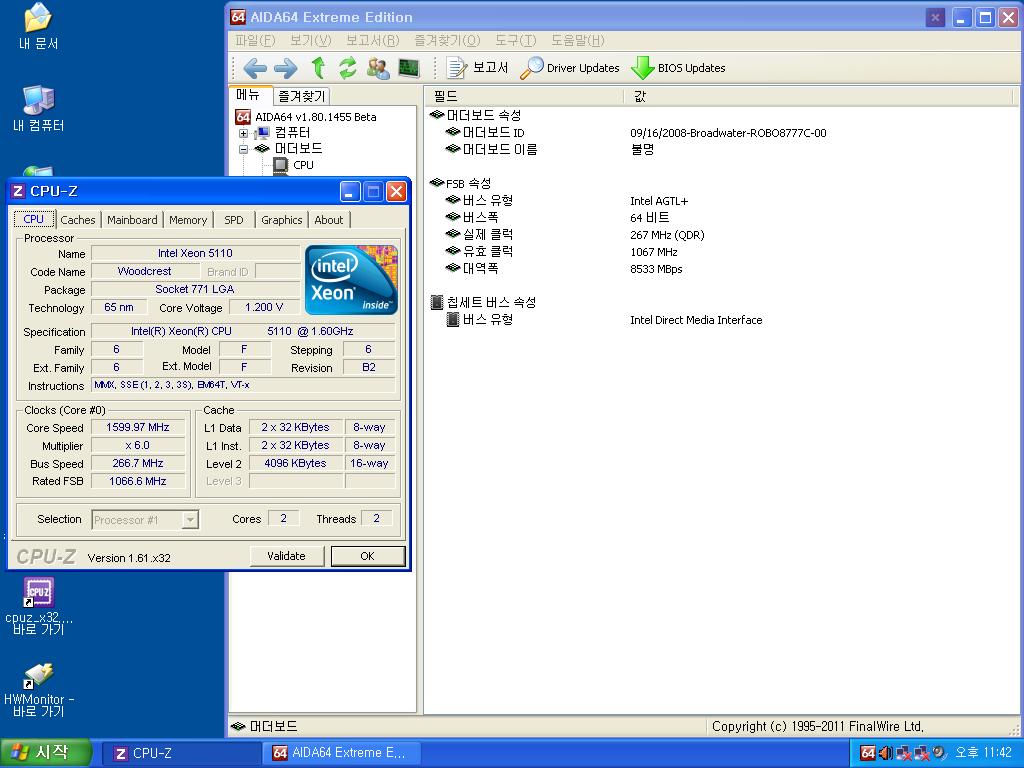Go up one level with the green up arrow
The image size is (1024, 768).
pos(318,67)
